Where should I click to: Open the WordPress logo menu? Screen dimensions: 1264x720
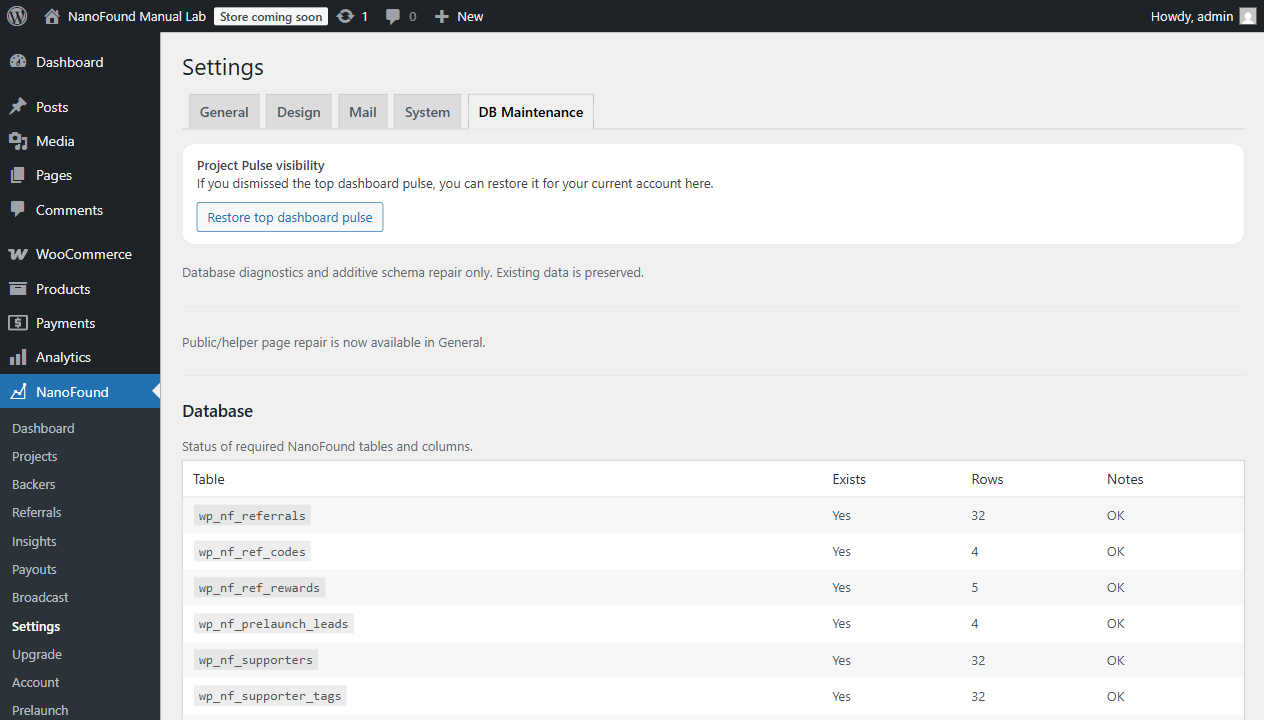[17, 16]
